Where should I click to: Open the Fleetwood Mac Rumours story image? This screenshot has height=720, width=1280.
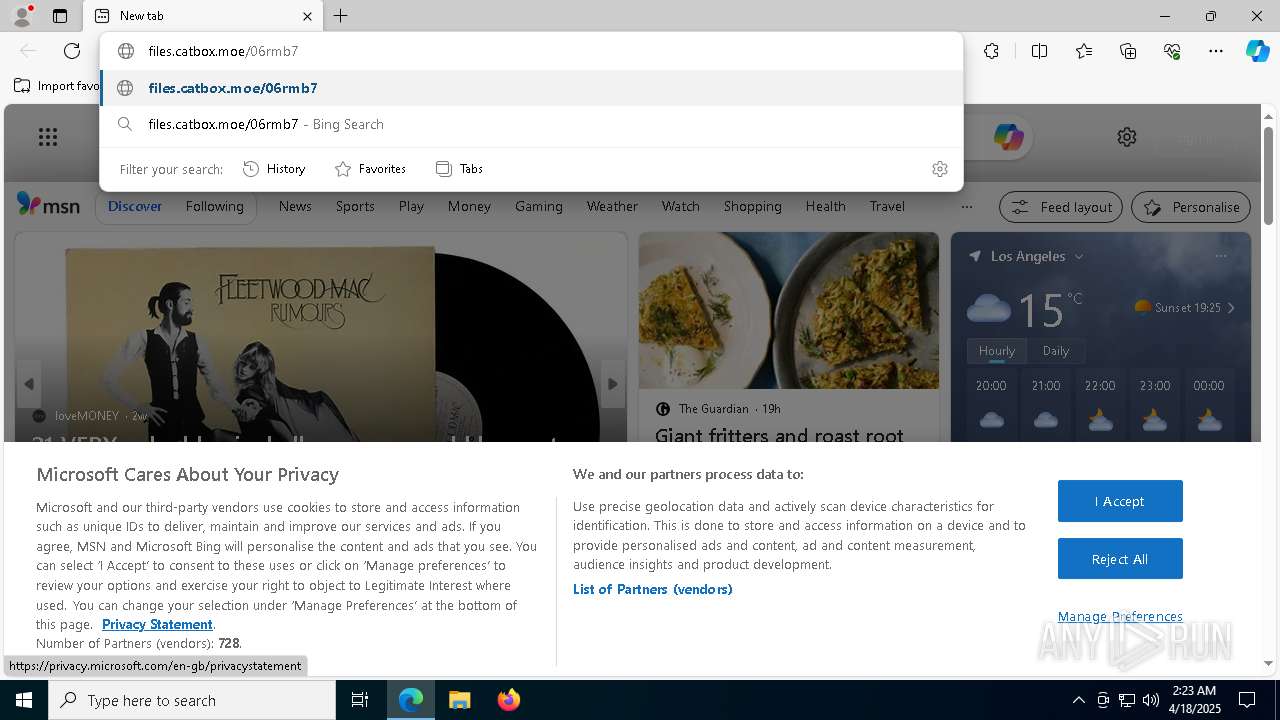pos(320,336)
